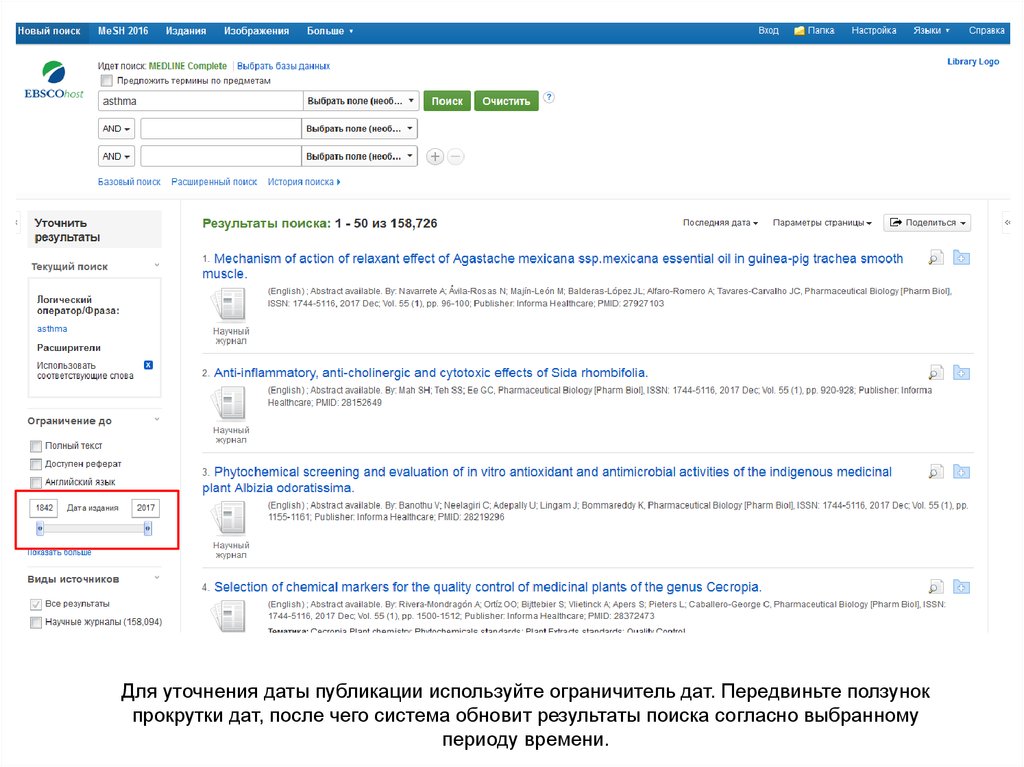Click the left handle of the date slider
This screenshot has height=767, width=1024.
(x=40, y=528)
